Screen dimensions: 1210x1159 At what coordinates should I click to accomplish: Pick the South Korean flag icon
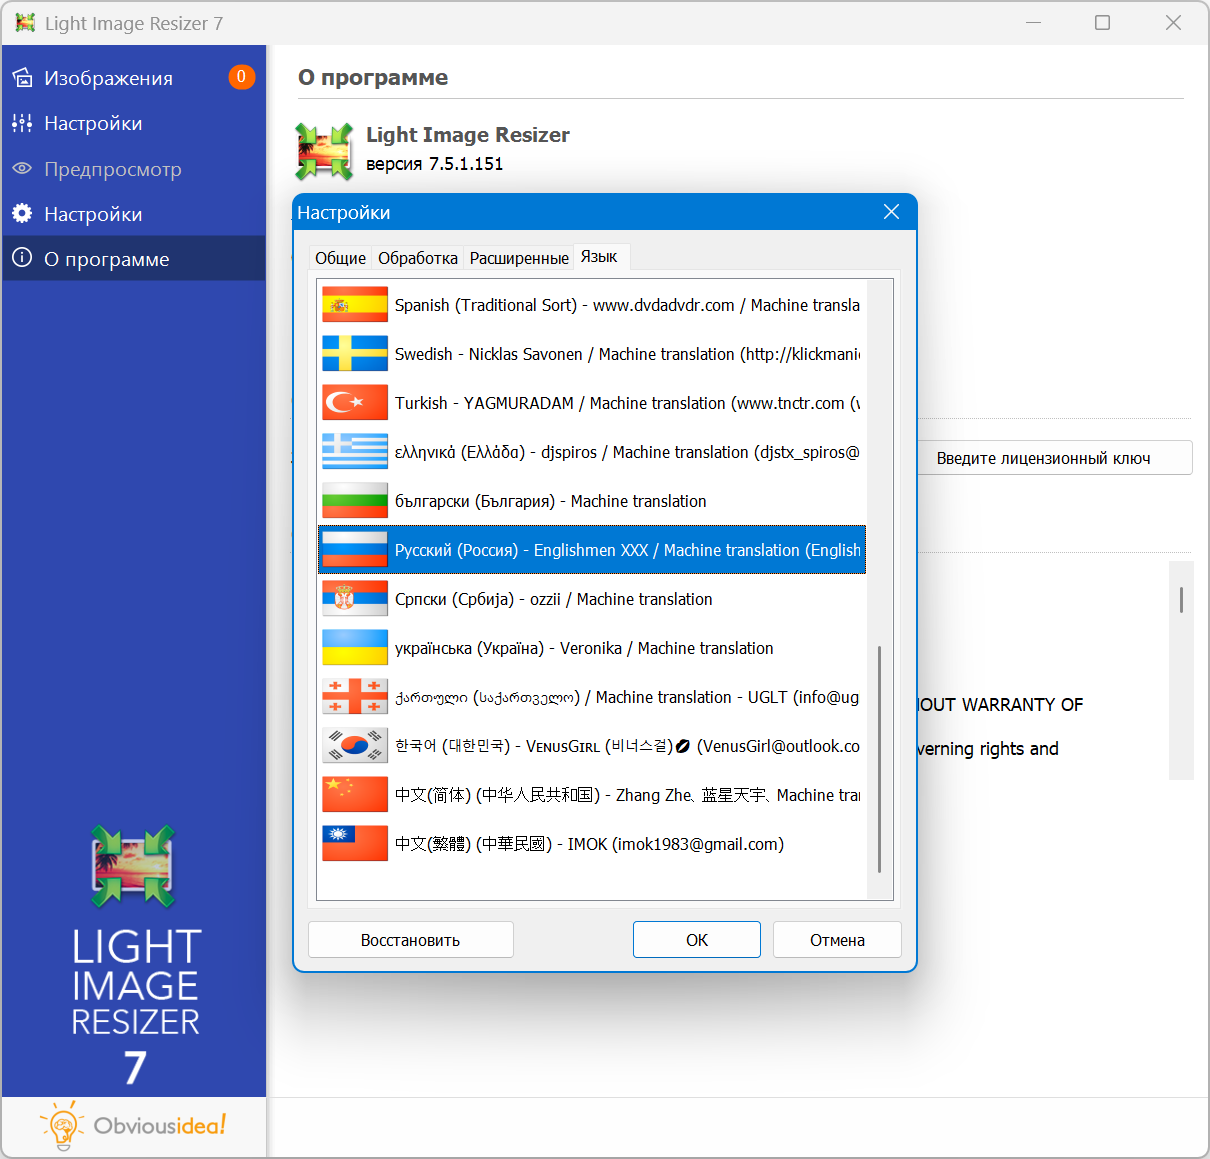click(354, 746)
